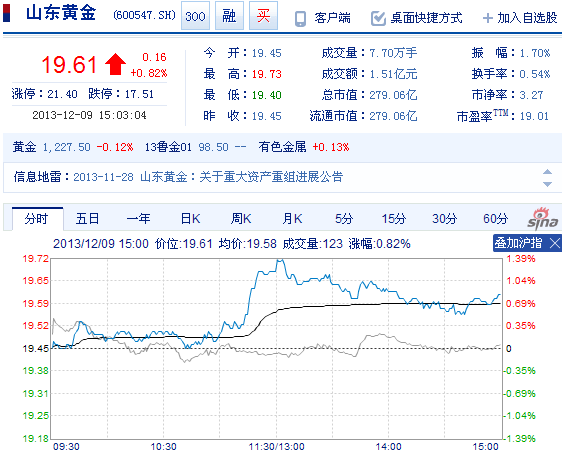Click the 涨停 price 21.40
Viewport: 562px width, 450px height.
tap(62, 94)
